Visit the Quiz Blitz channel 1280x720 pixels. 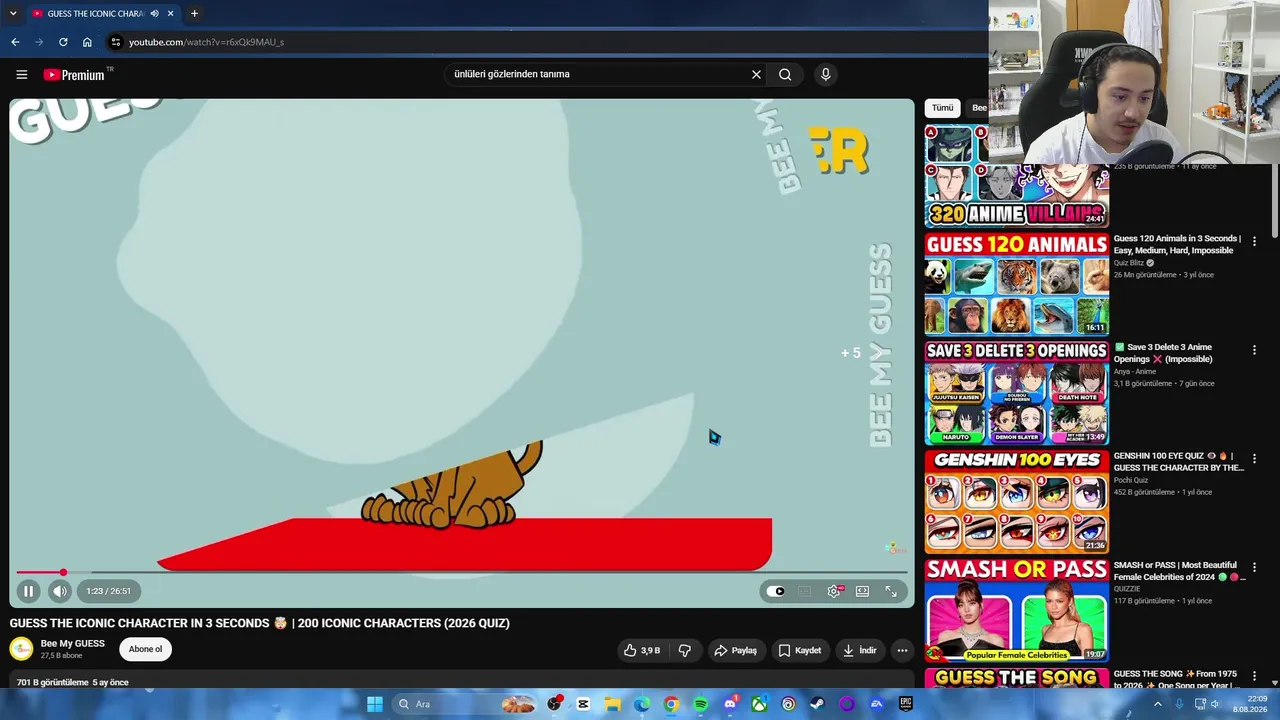click(x=1129, y=263)
